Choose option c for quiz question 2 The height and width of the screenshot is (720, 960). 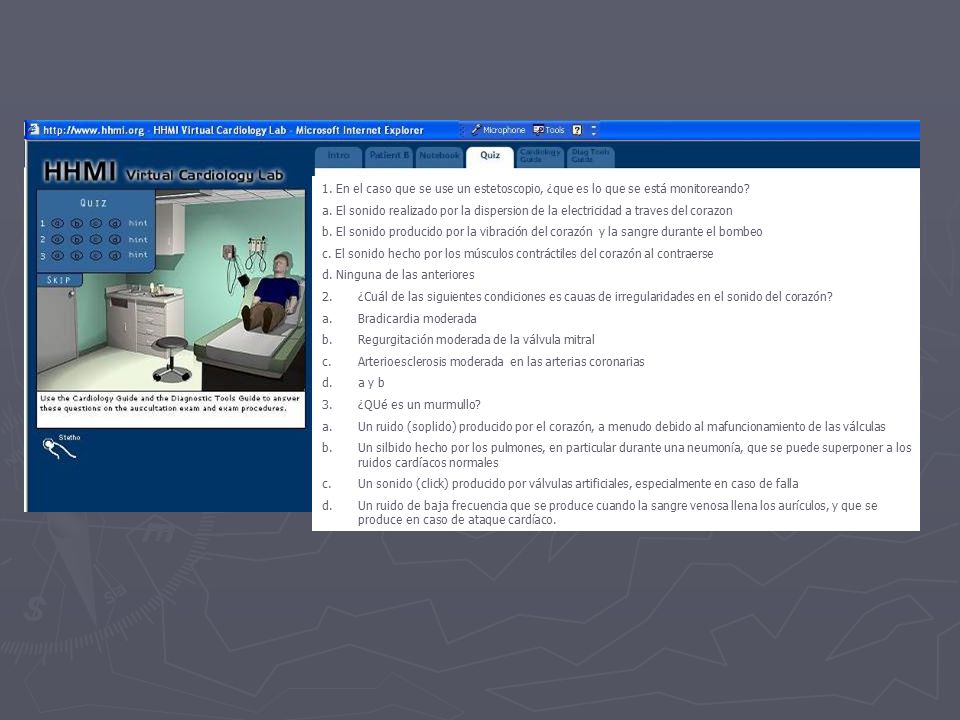[x=96, y=239]
